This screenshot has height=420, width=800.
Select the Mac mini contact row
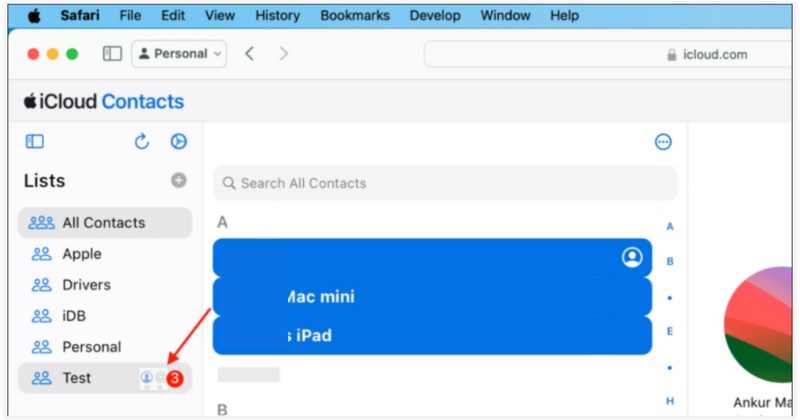pyautogui.click(x=432, y=297)
